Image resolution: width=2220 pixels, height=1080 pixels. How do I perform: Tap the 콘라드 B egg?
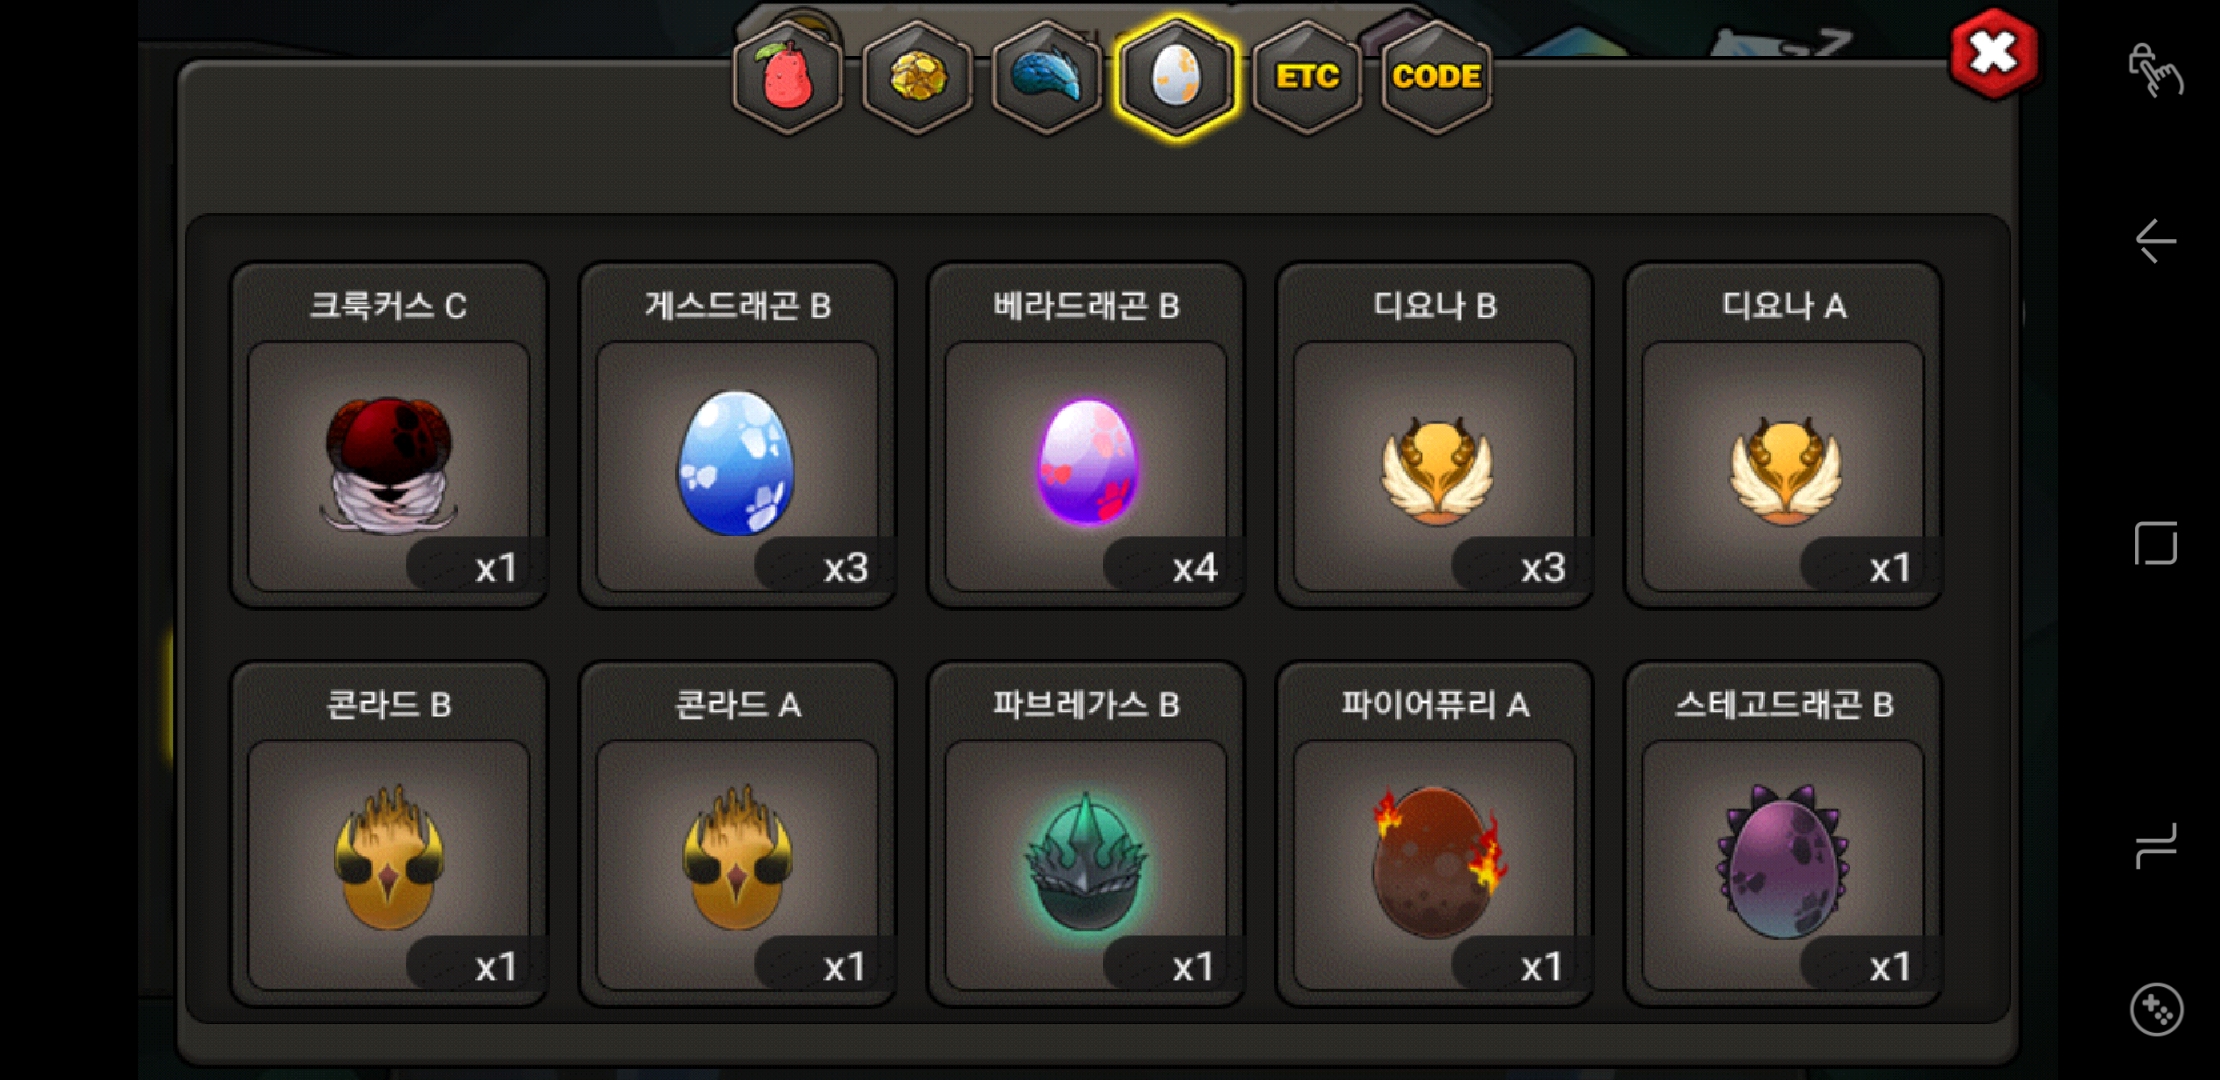389,834
